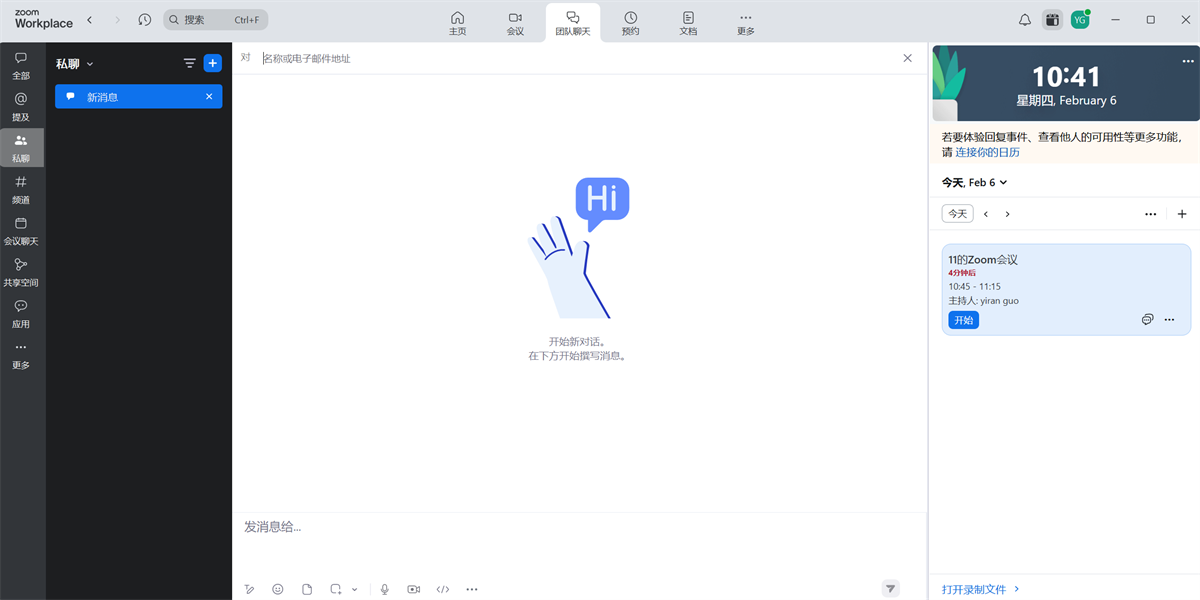Click the send message paper-plane icon
This screenshot has width=1200, height=600.
click(890, 588)
